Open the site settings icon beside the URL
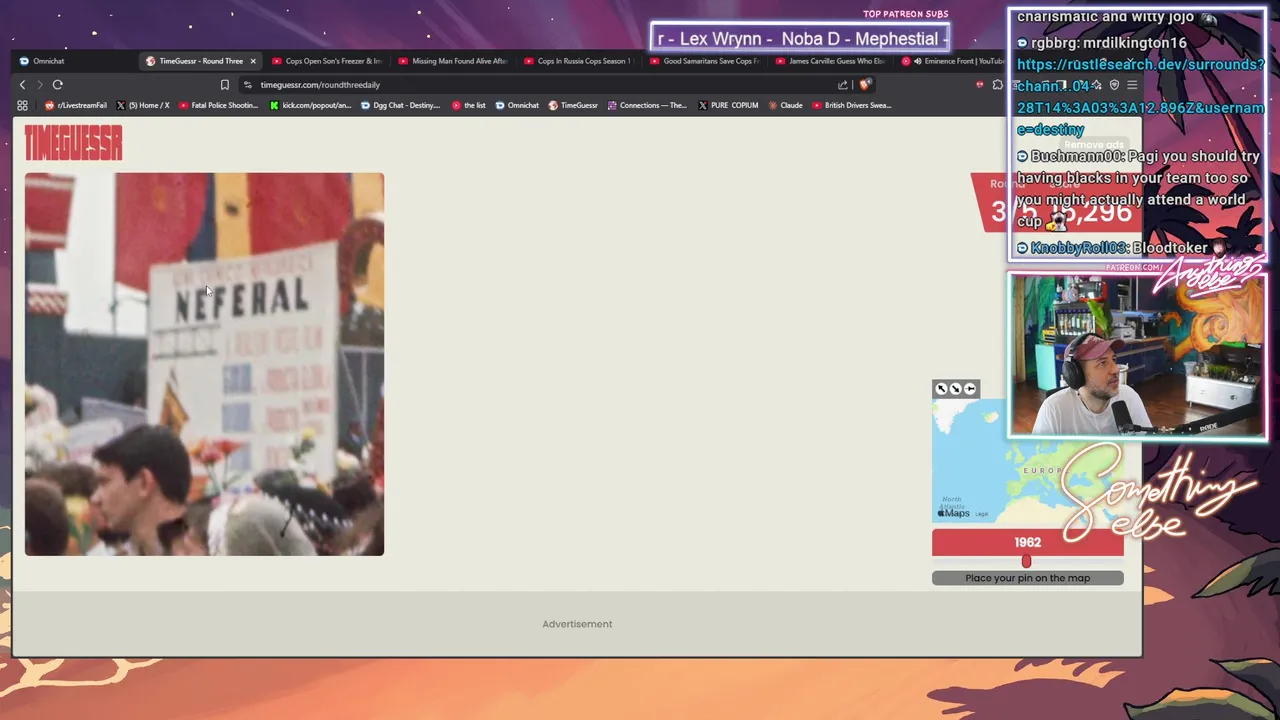This screenshot has height=720, width=1280. coord(248,85)
